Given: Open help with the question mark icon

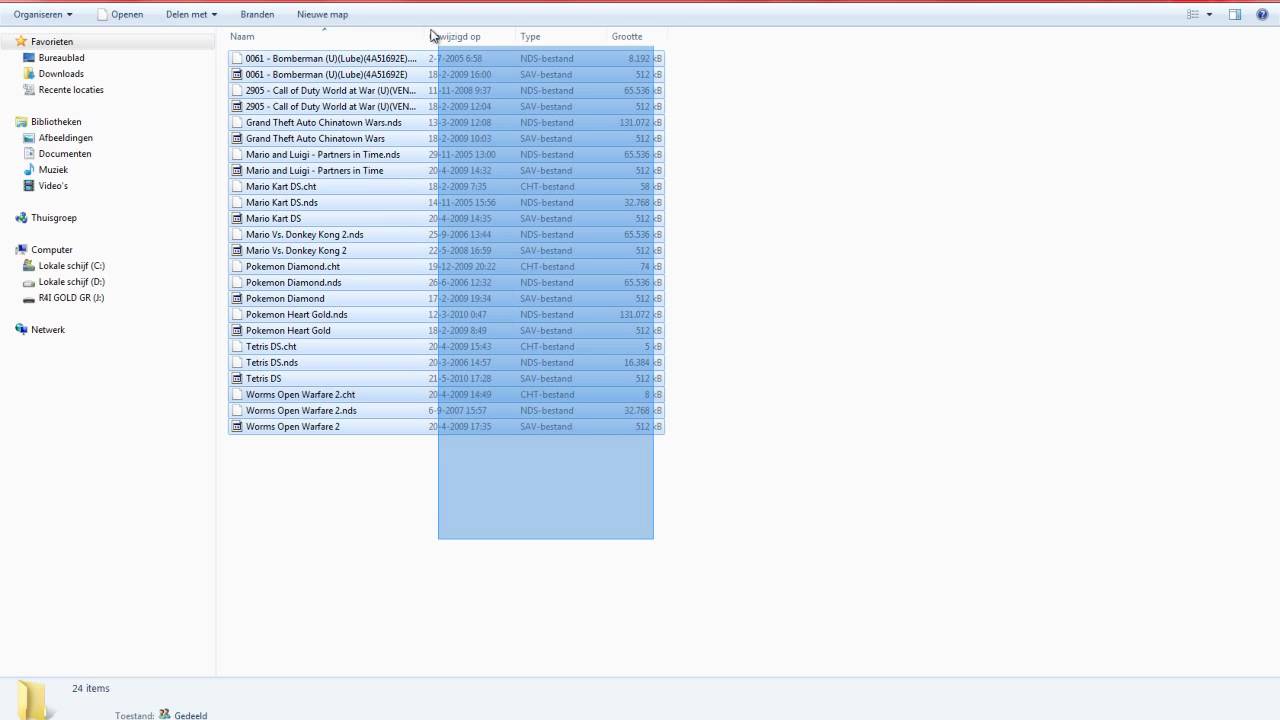Looking at the screenshot, I should point(1262,14).
